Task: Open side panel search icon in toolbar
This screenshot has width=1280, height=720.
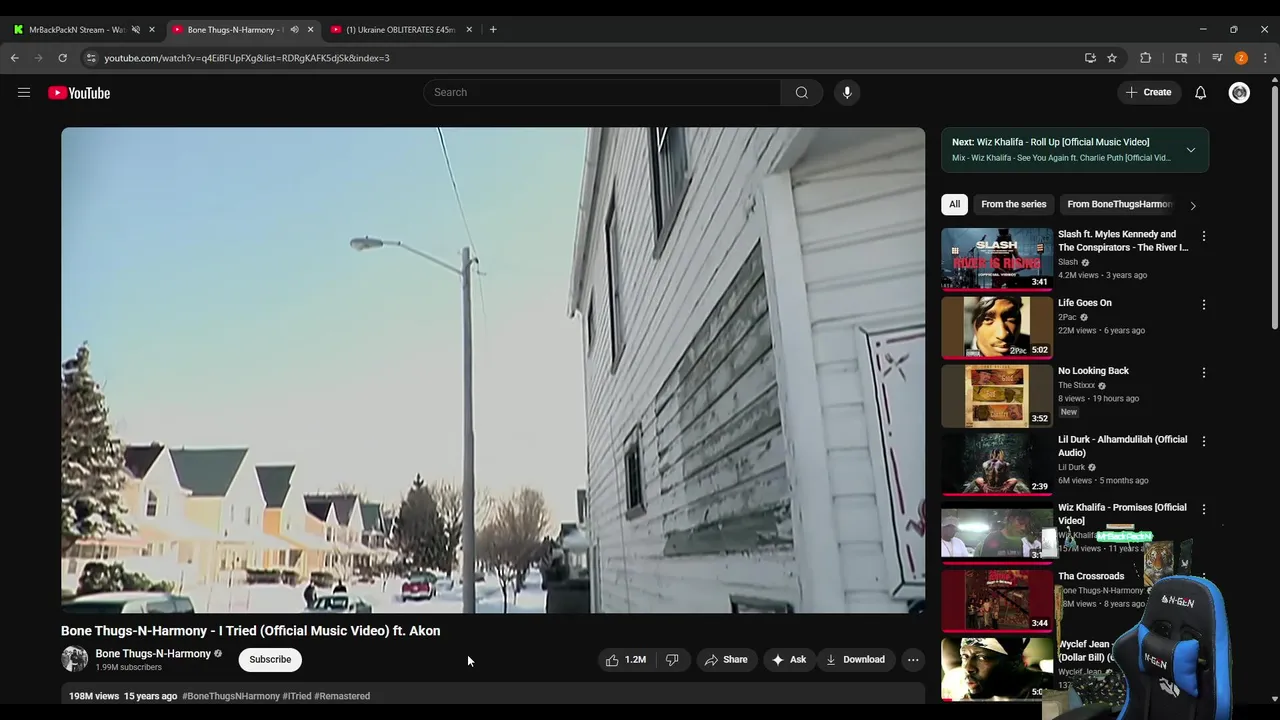Action: 1181,58
